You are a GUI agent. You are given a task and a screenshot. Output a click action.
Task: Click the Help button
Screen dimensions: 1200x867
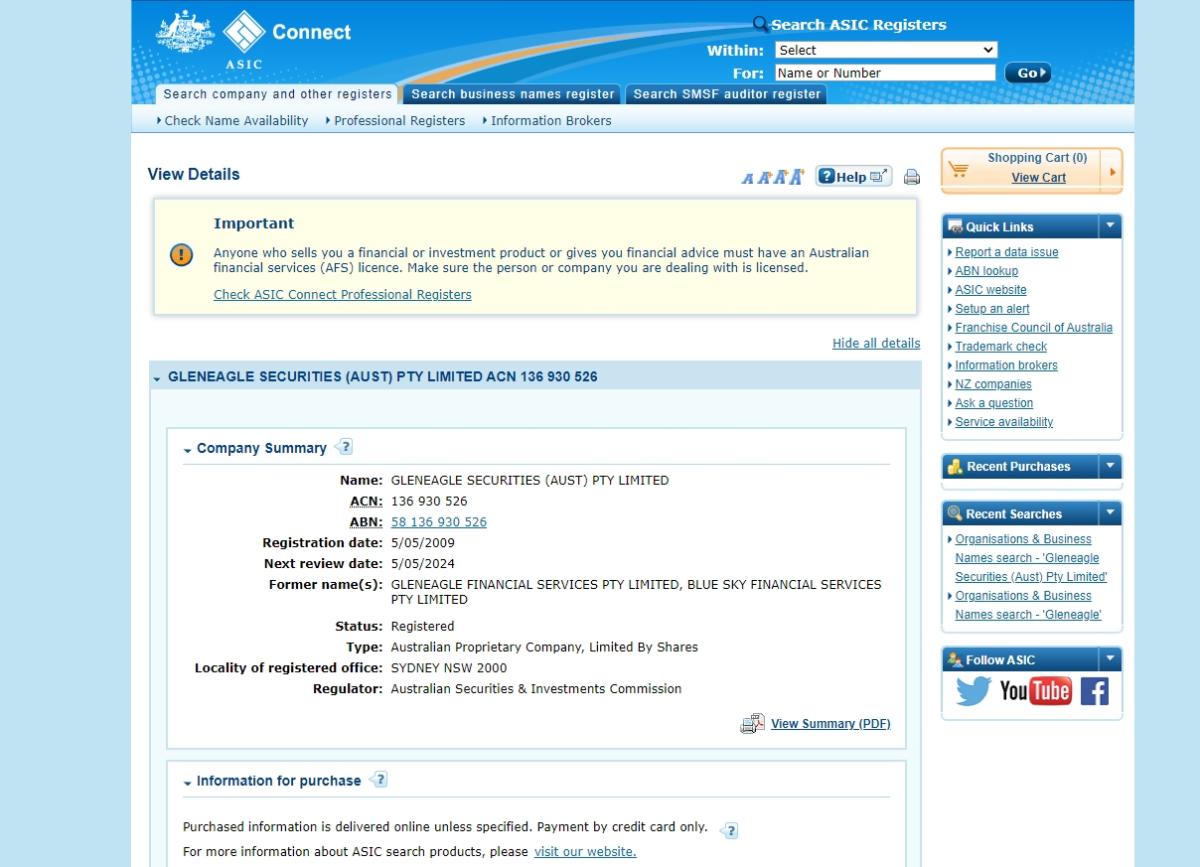[x=853, y=177]
